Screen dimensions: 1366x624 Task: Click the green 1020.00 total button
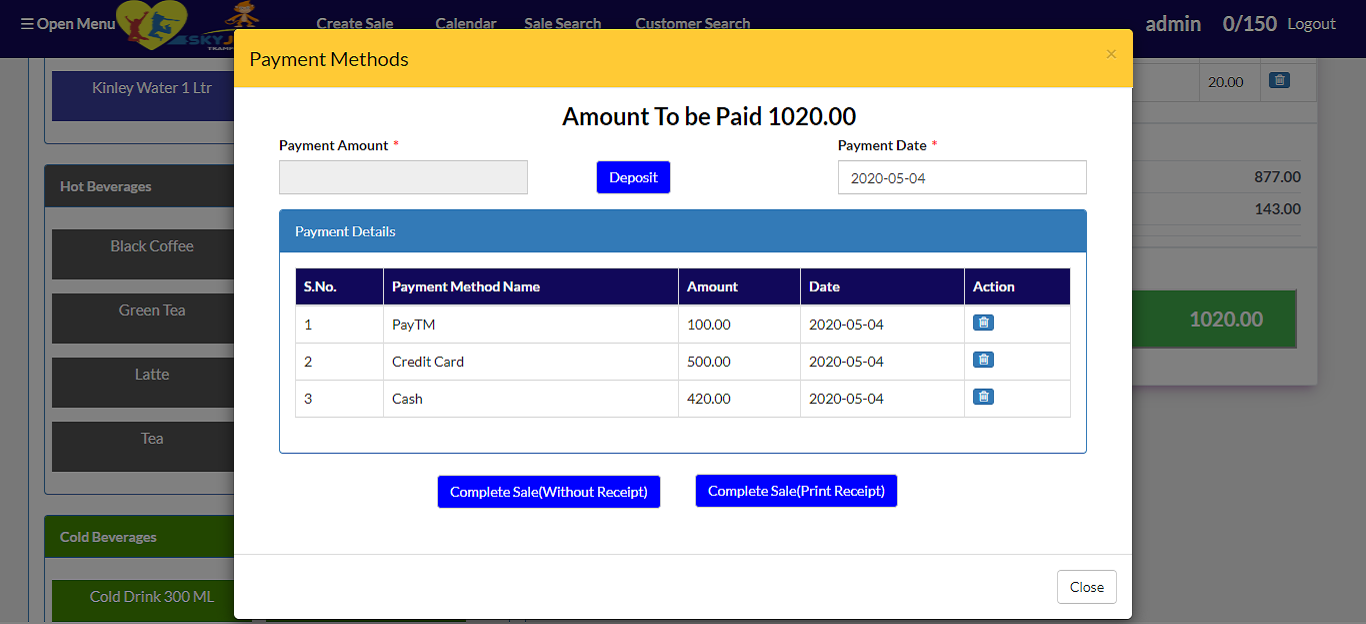[1214, 319]
